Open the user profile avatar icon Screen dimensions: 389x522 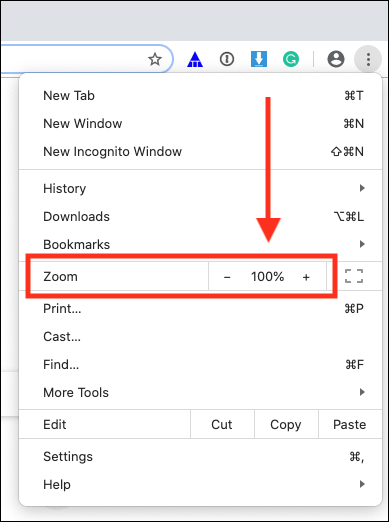(336, 59)
